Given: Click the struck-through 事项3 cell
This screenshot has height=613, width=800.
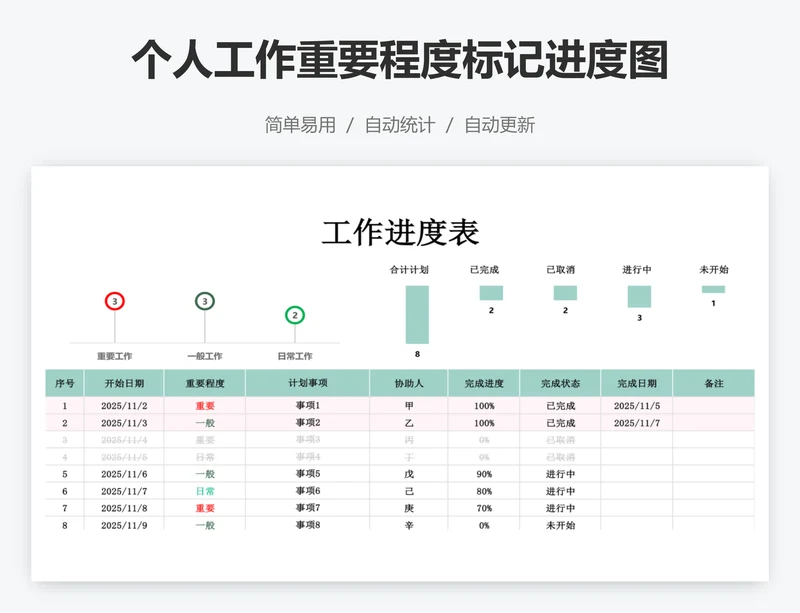Looking at the screenshot, I should 308,439.
